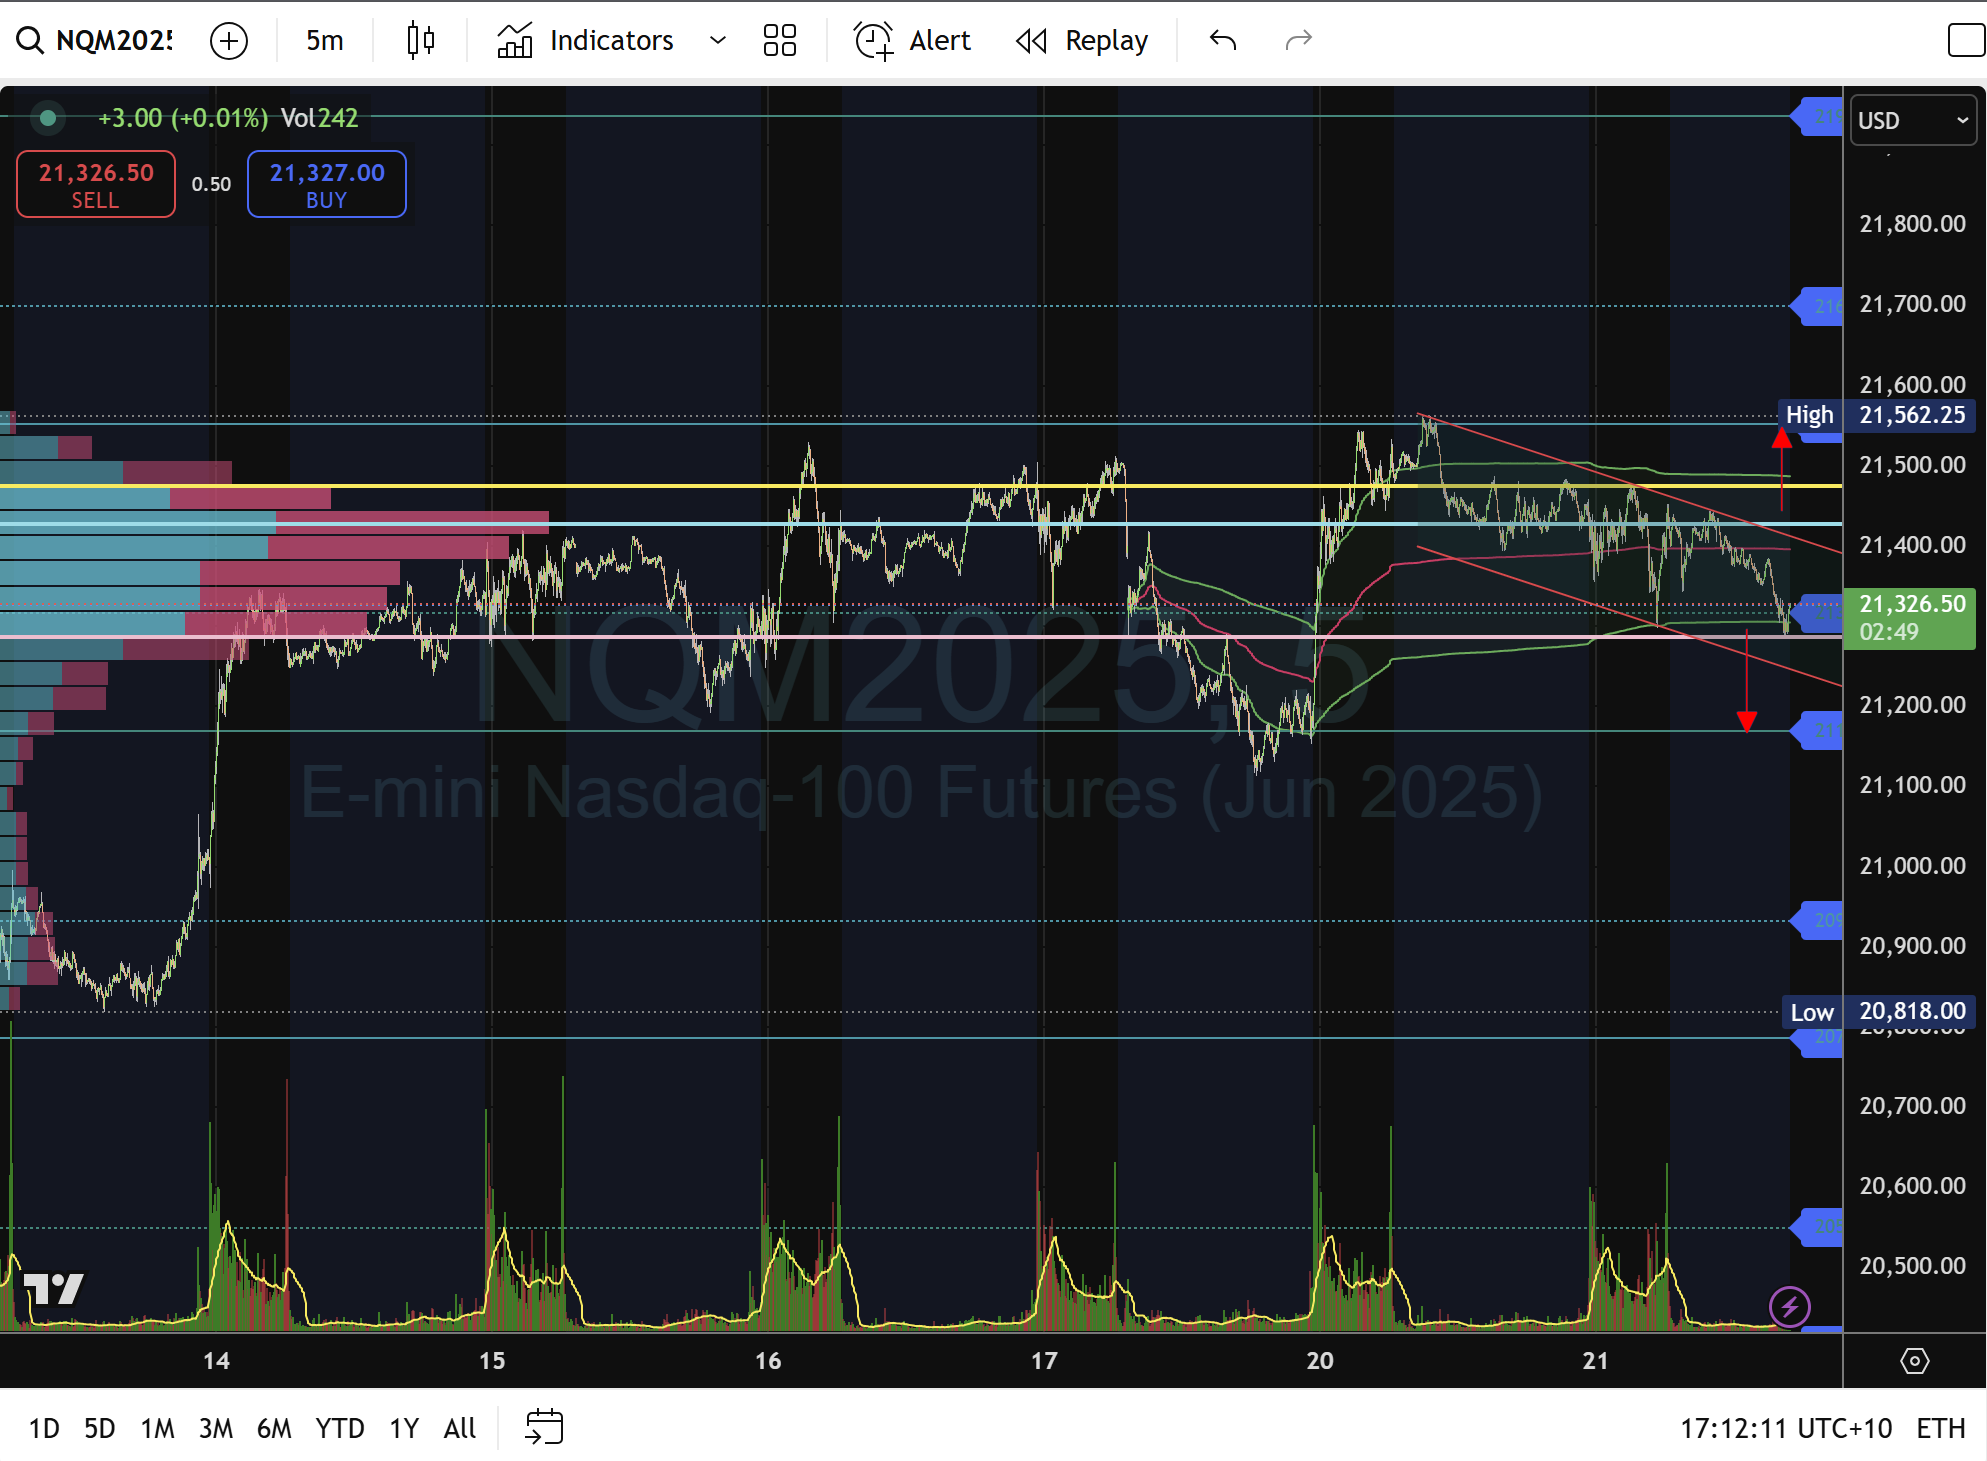Add symbol to compare with plus icon
Viewport: 1987px width, 1461px height.
[x=229, y=41]
